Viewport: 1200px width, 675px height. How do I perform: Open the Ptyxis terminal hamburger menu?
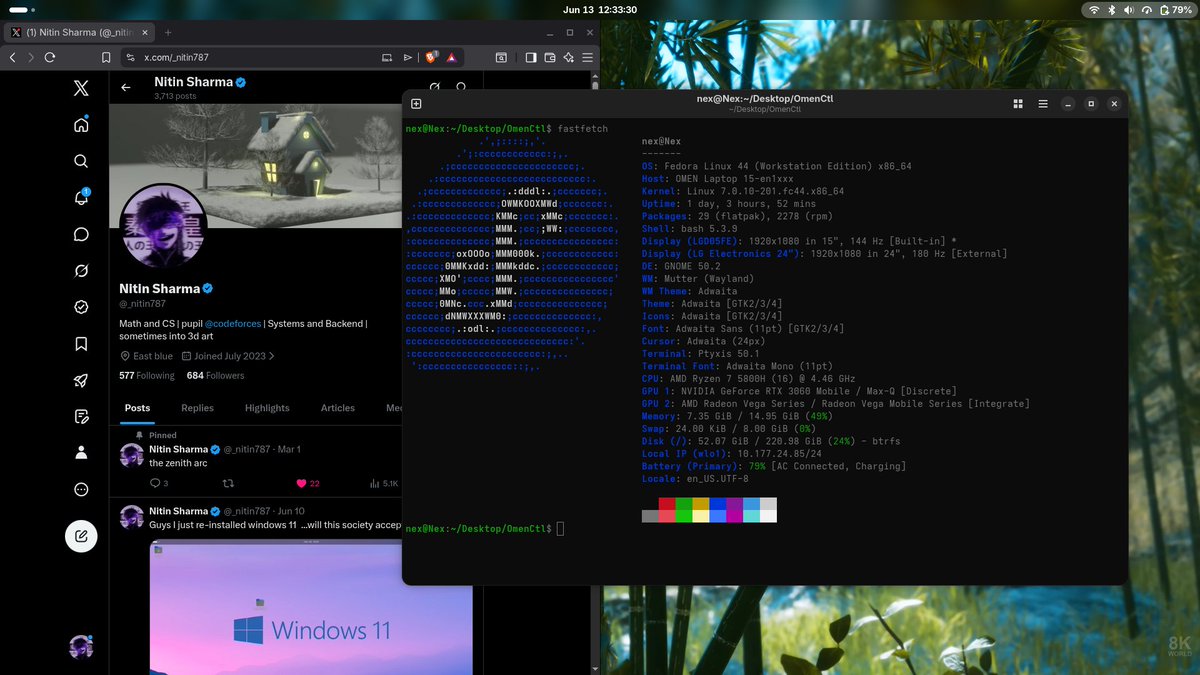(x=1043, y=103)
